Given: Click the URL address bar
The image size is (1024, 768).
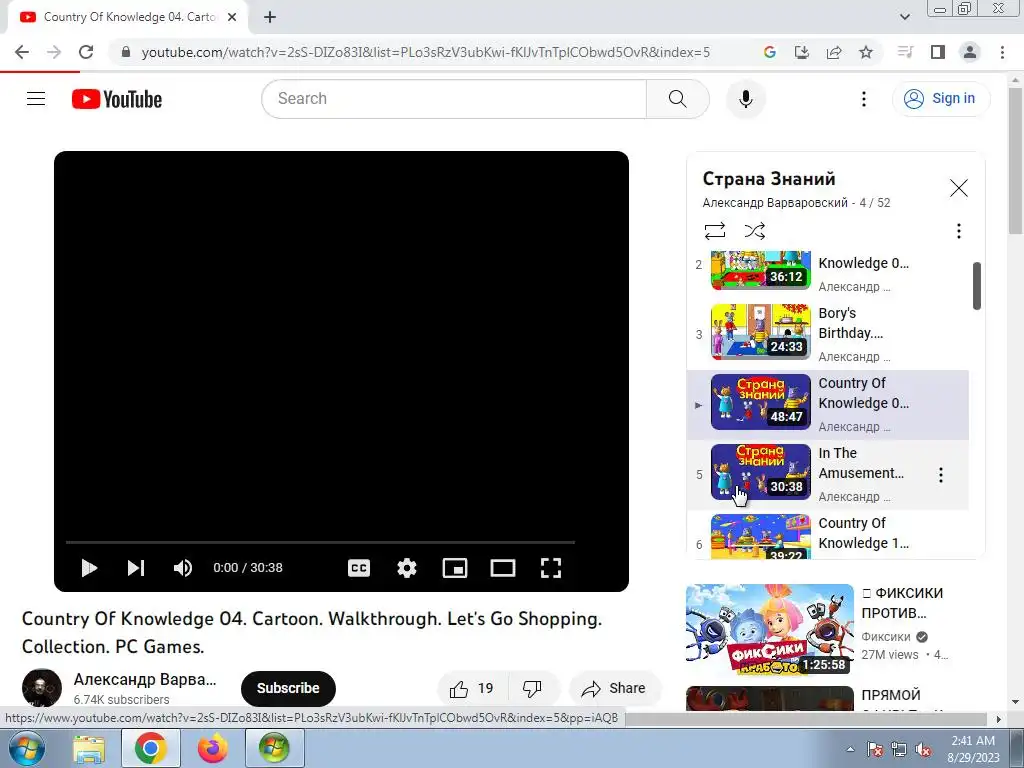Looking at the screenshot, I should (x=426, y=52).
